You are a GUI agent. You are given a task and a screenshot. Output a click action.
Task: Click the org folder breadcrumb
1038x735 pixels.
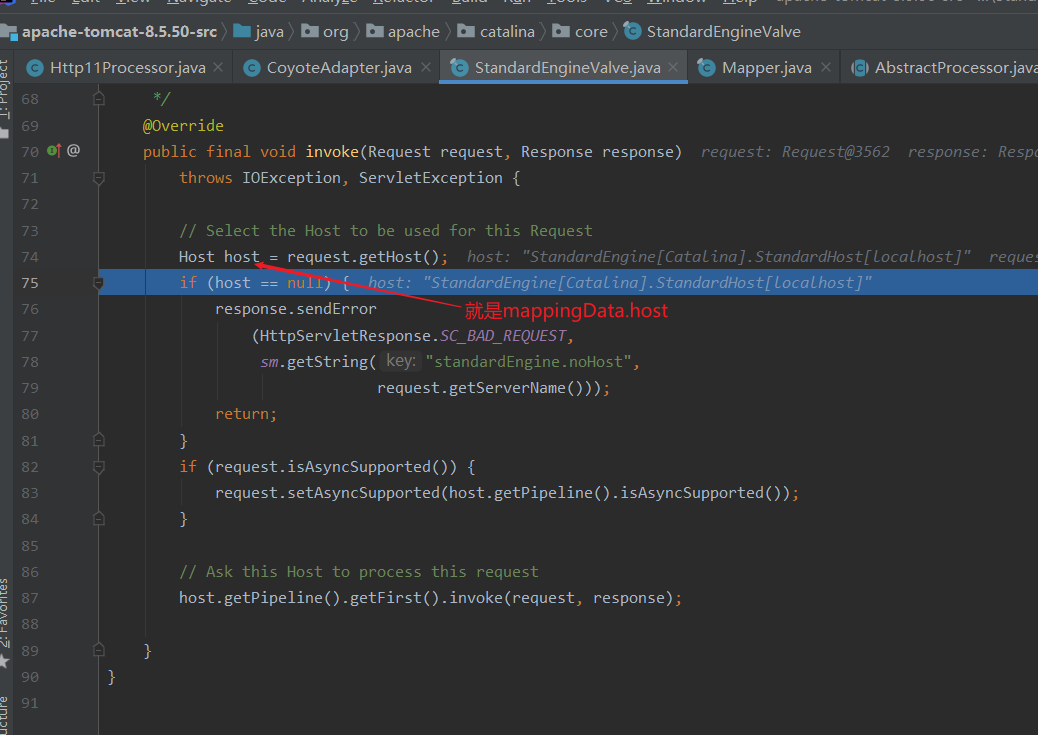pyautogui.click(x=325, y=32)
